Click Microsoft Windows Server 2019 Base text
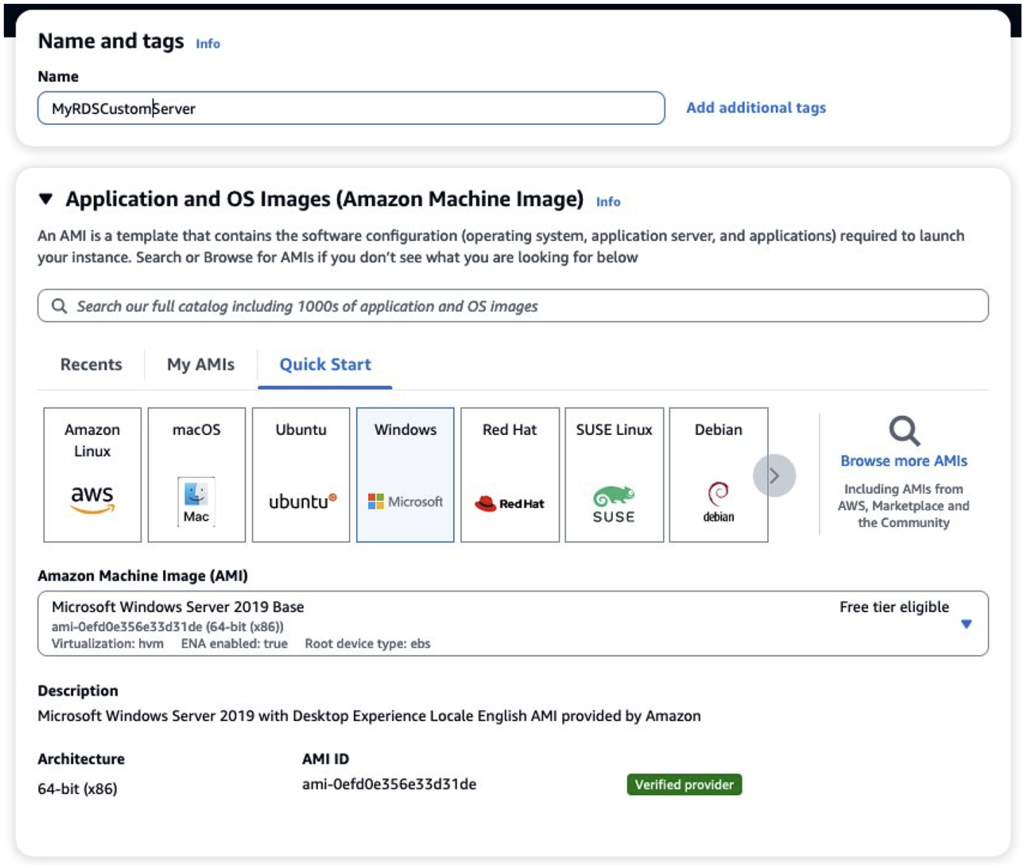This screenshot has width=1024, height=865. [x=178, y=606]
